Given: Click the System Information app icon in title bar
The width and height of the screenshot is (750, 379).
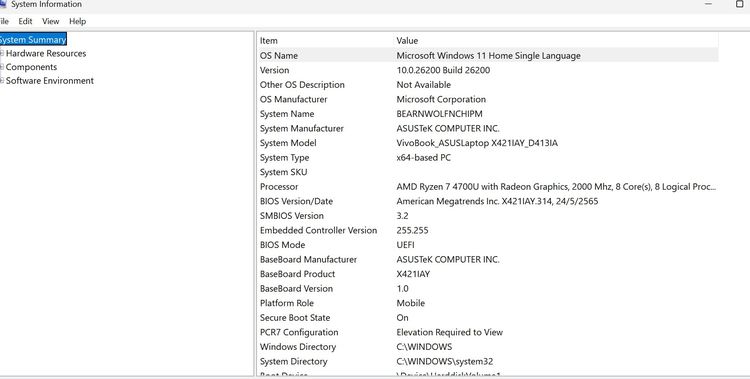Looking at the screenshot, I should 2,4.
